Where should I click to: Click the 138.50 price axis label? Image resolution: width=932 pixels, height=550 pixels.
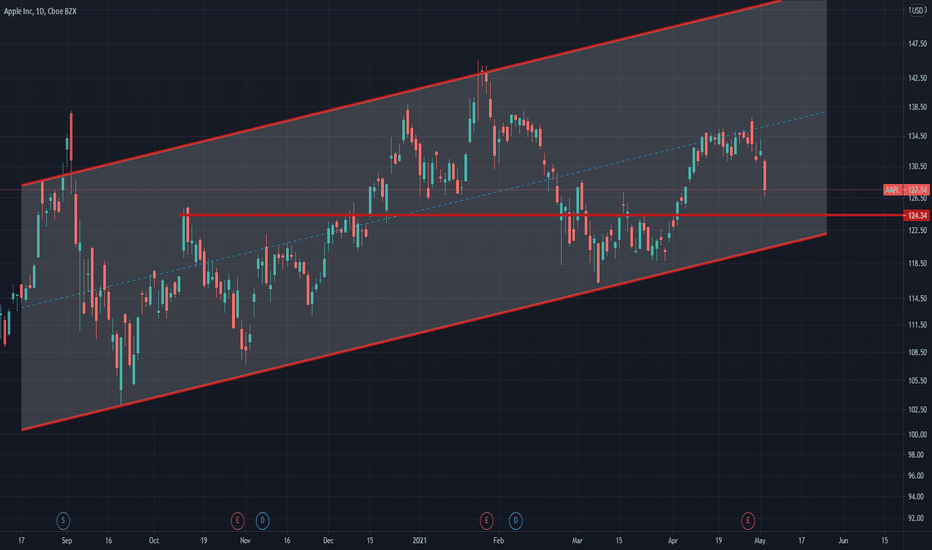917,107
